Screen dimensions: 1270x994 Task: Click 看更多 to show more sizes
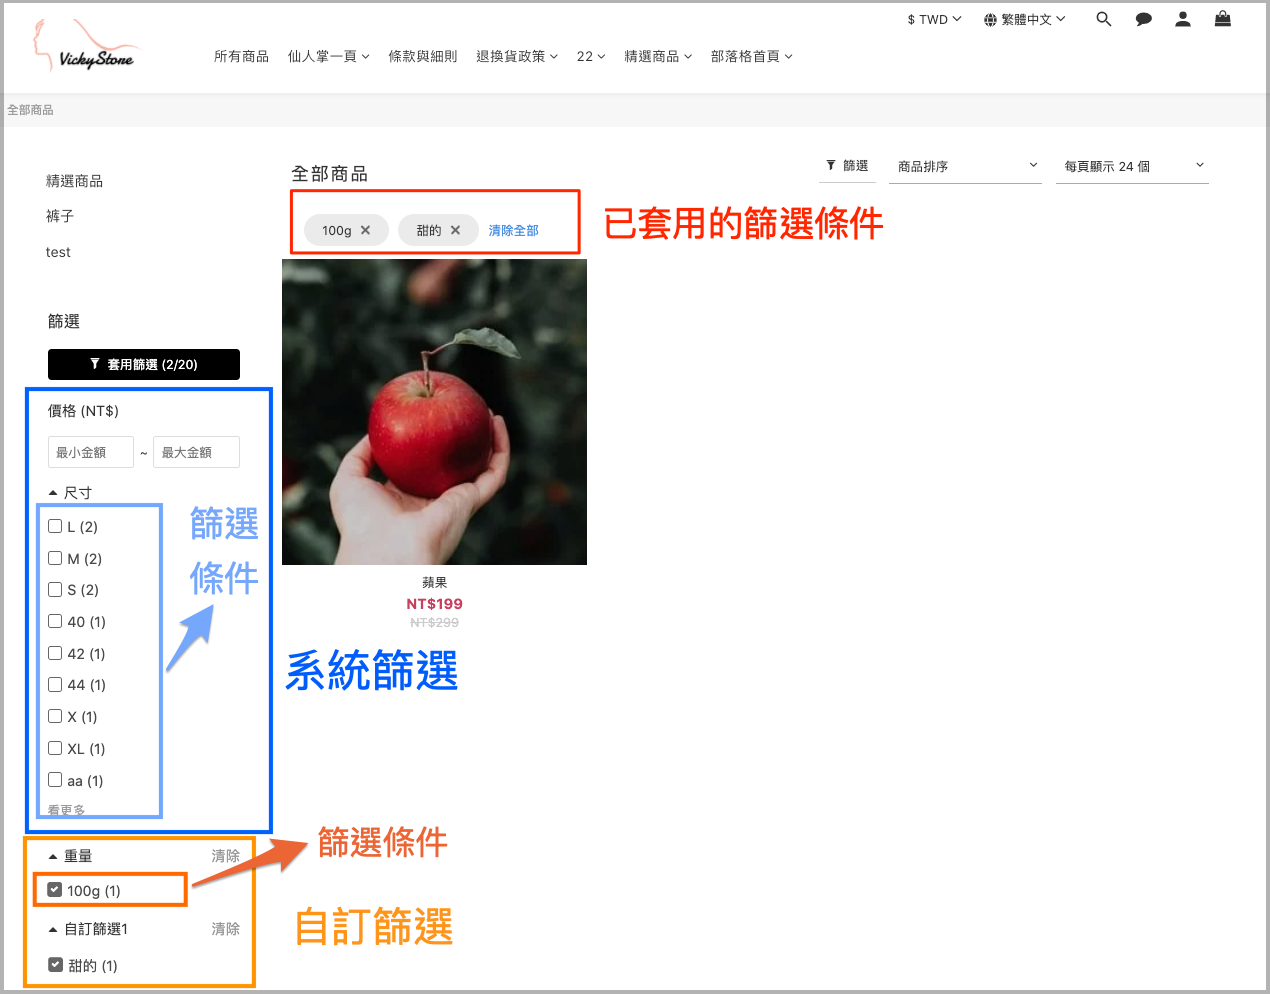(x=66, y=810)
